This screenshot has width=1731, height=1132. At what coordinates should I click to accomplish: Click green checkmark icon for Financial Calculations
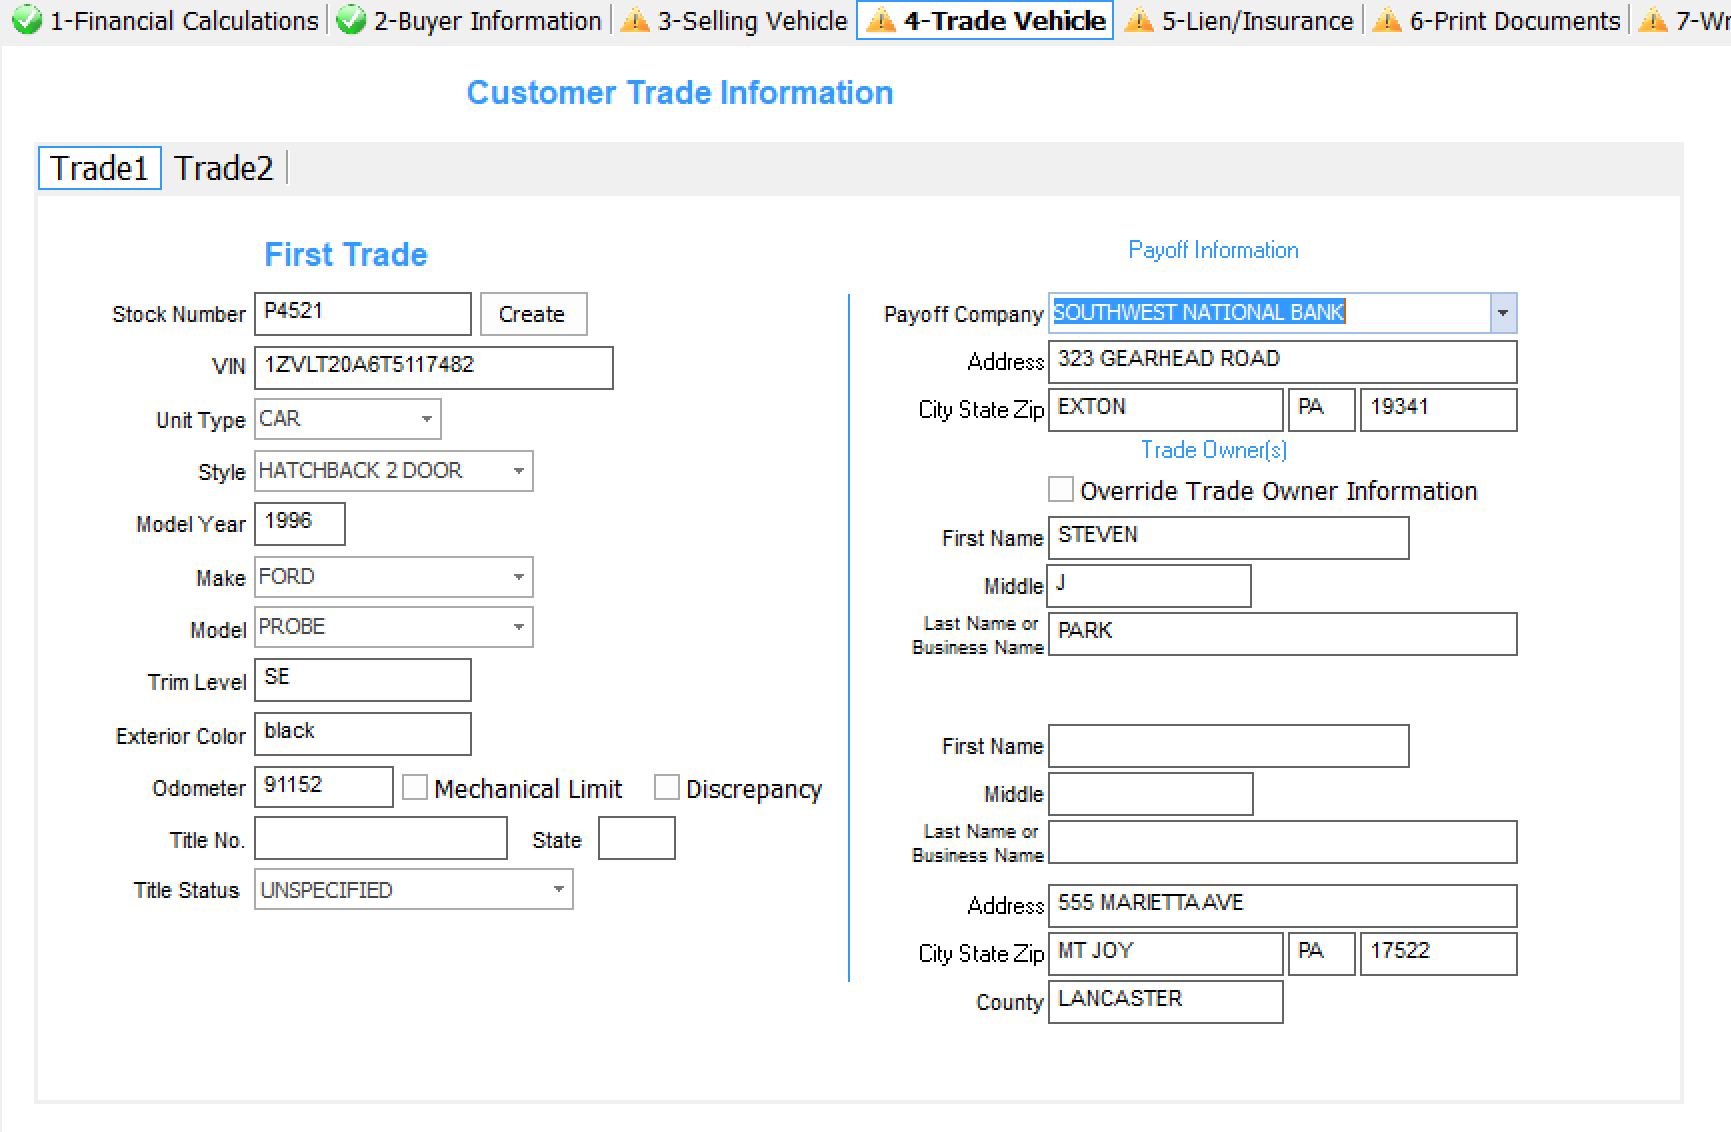pos(27,21)
